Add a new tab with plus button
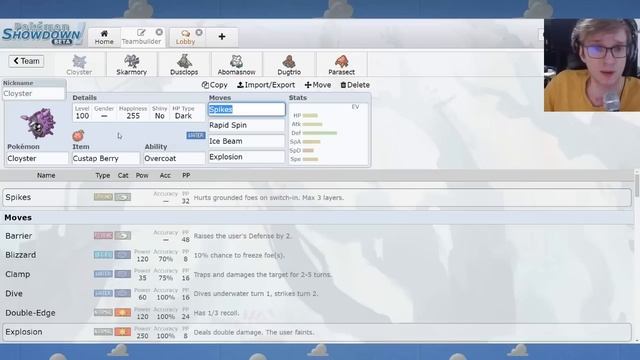 tap(222, 37)
